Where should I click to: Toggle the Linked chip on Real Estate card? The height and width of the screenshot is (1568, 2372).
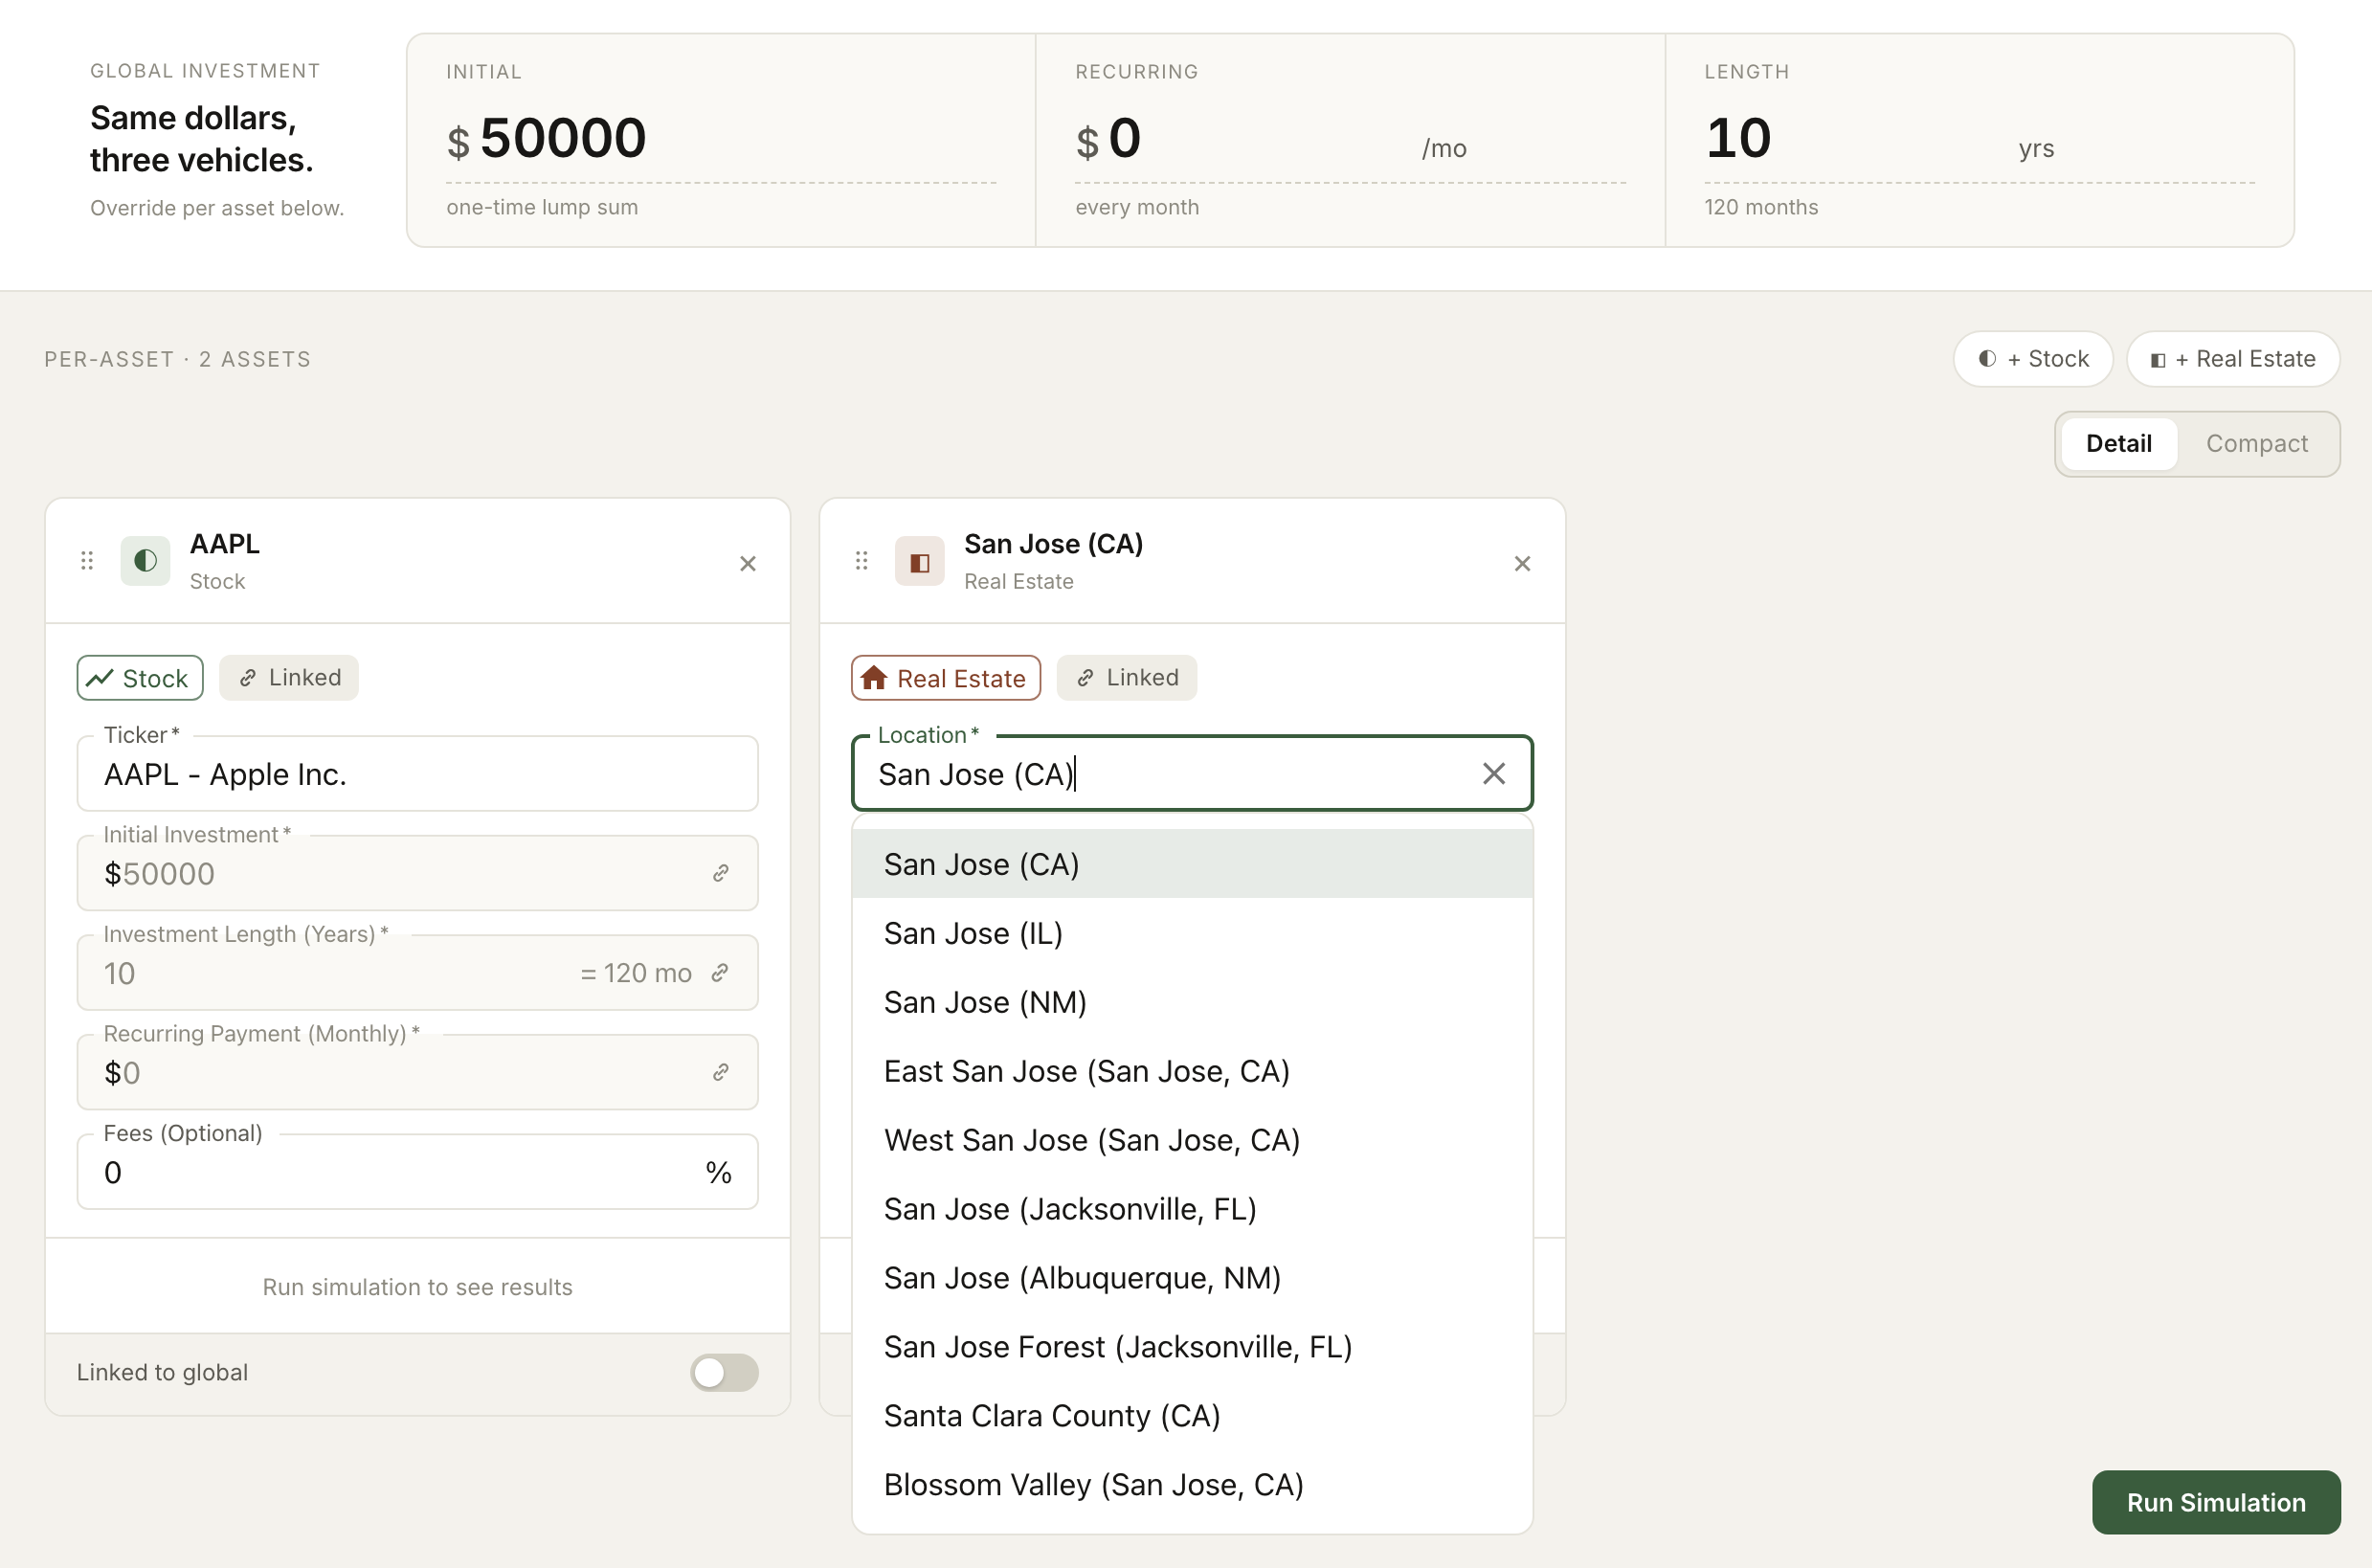(x=1126, y=678)
